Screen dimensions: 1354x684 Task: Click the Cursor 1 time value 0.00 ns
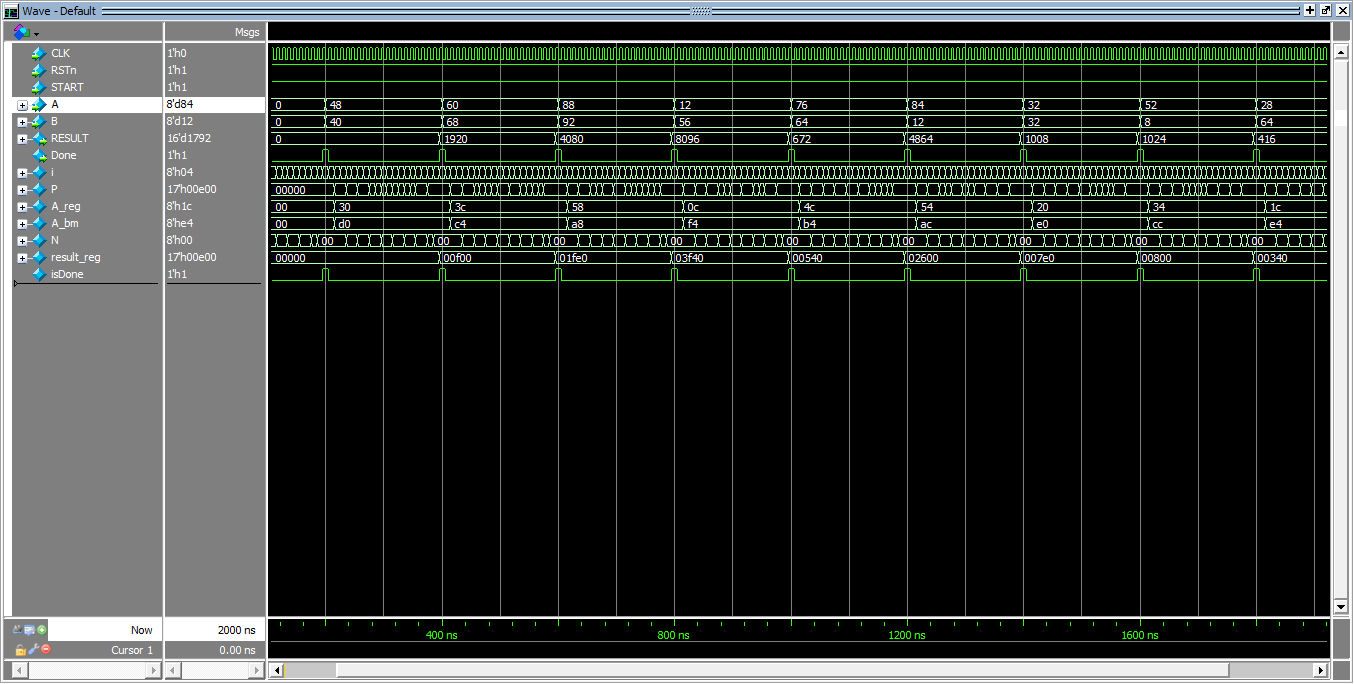tap(236, 650)
